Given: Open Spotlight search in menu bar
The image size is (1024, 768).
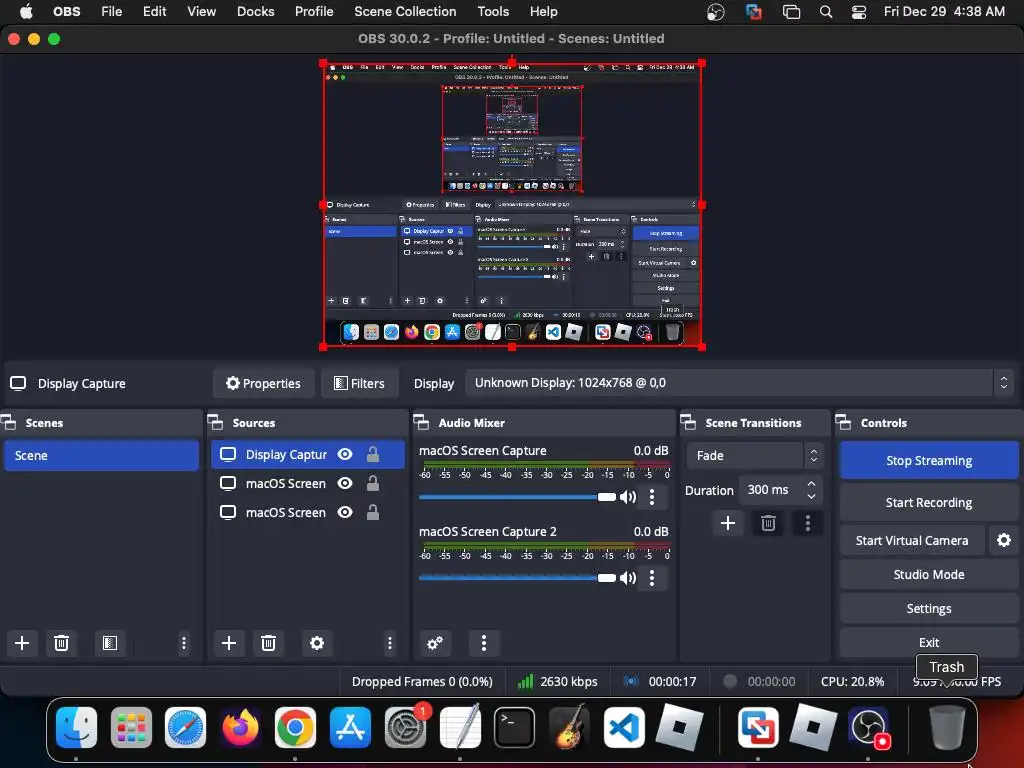Looking at the screenshot, I should tap(826, 12).
